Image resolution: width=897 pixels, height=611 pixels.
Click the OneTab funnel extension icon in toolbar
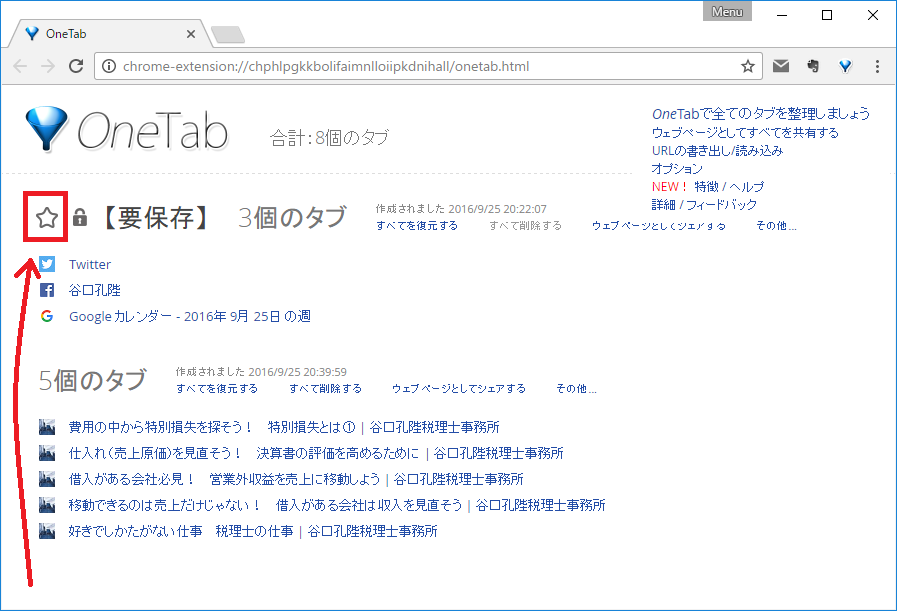845,67
